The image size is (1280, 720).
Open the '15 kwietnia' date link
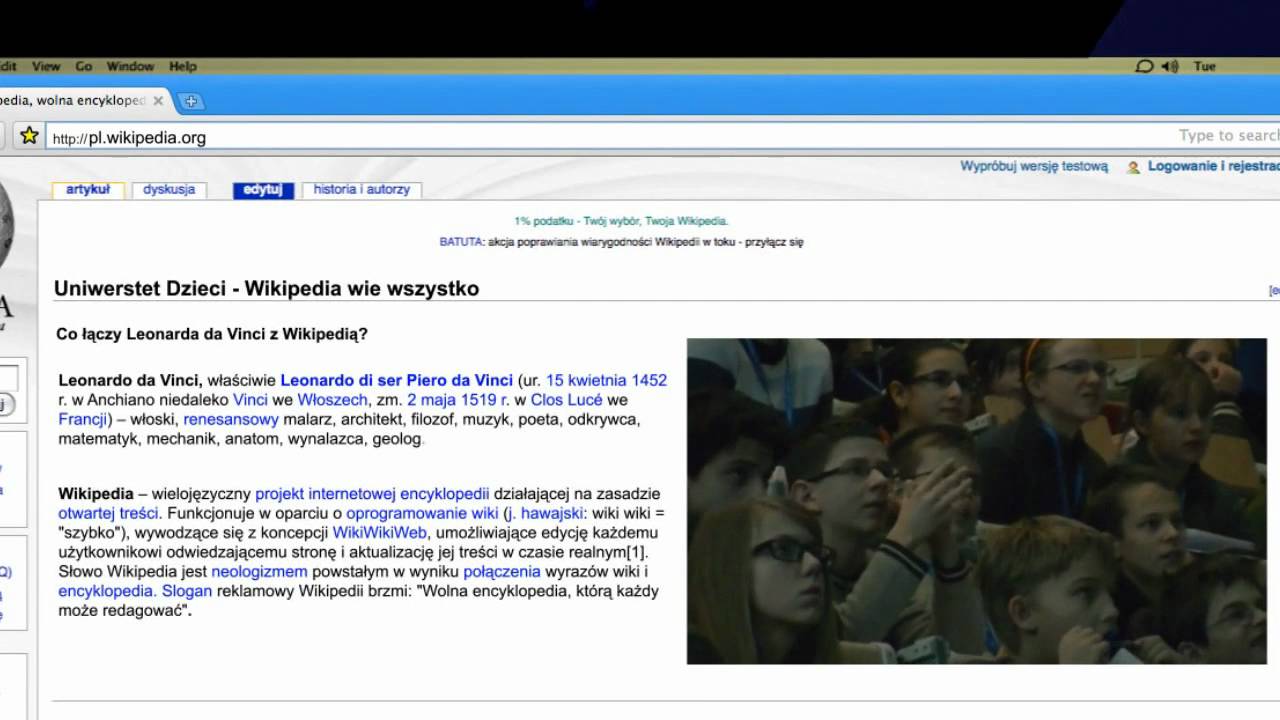click(x=586, y=380)
